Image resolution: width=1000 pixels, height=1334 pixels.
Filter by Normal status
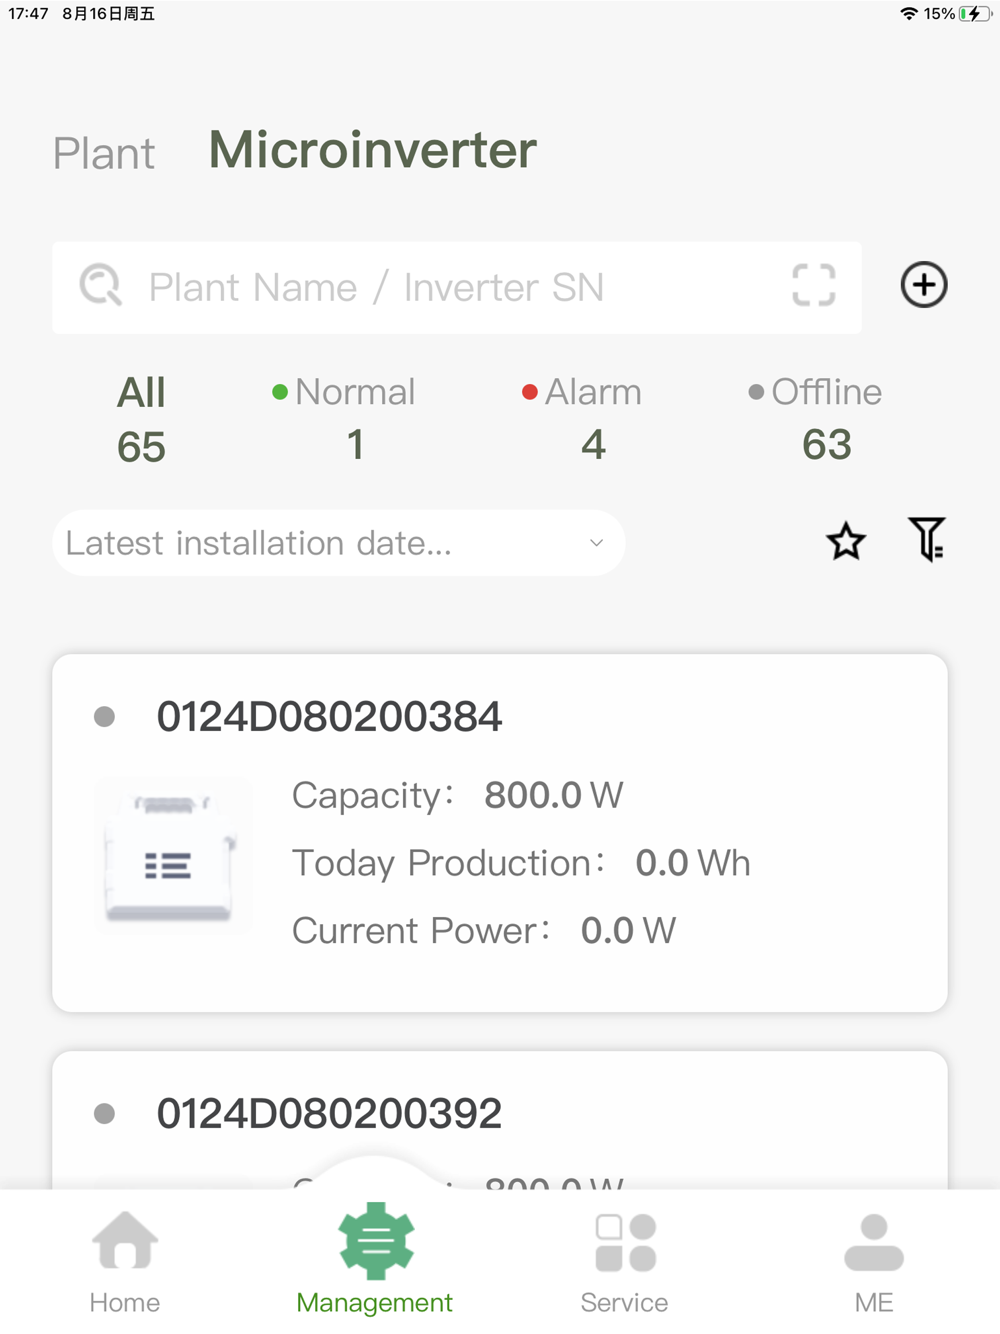[x=345, y=419]
